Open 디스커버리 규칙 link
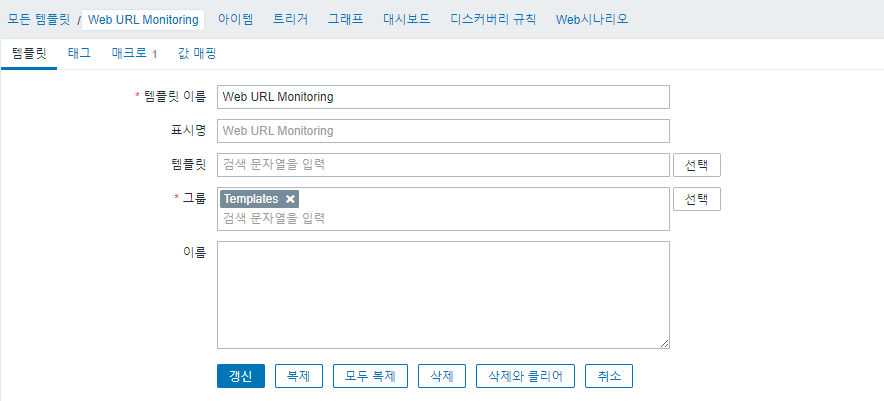The width and height of the screenshot is (884, 401). [493, 19]
